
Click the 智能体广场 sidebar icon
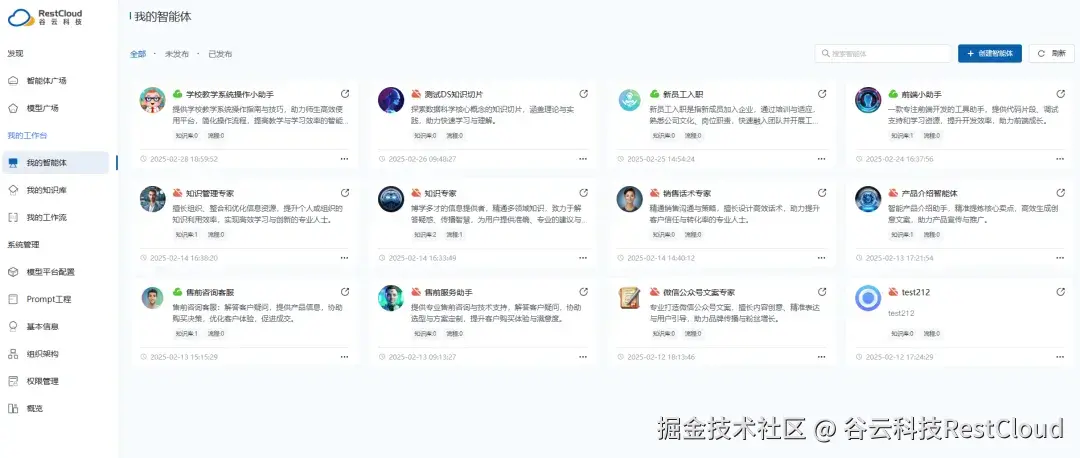tap(12, 81)
